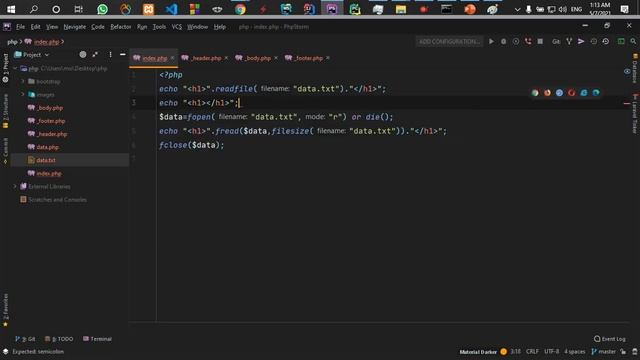The width and height of the screenshot is (640, 360).
Task: Open WhatsApp from Windows taskbar
Action: [x=102, y=9]
